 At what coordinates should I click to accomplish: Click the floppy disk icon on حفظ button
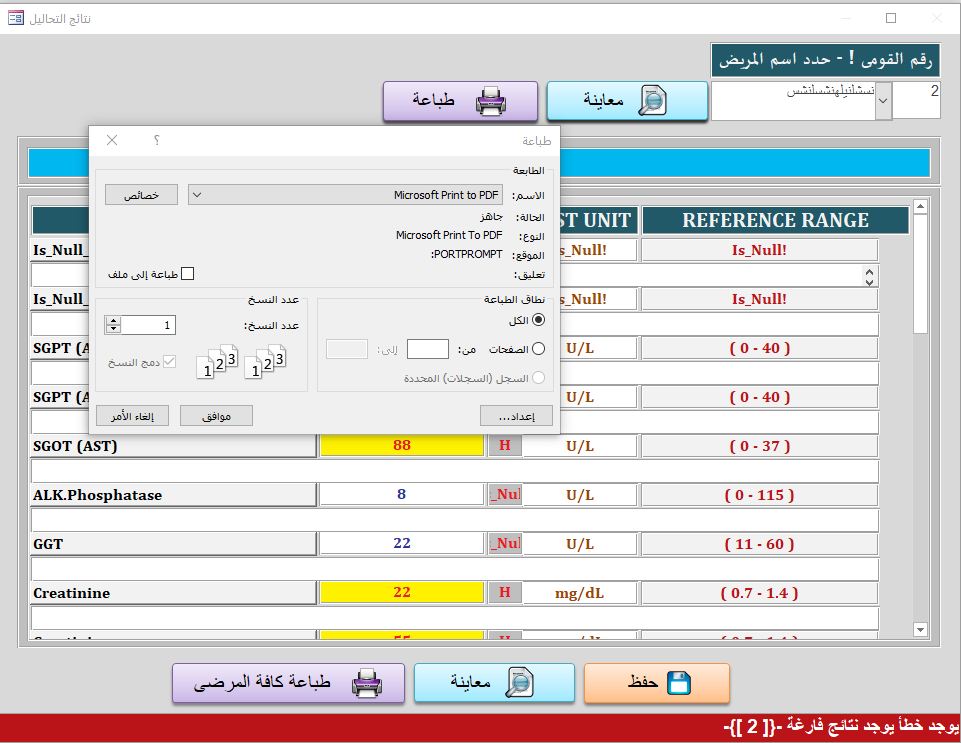coord(679,683)
